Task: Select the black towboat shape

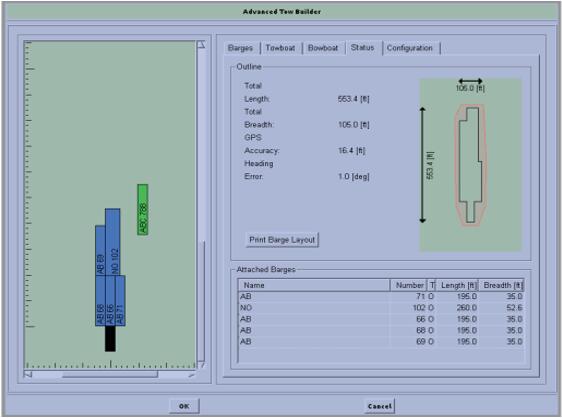Action: pos(110,338)
